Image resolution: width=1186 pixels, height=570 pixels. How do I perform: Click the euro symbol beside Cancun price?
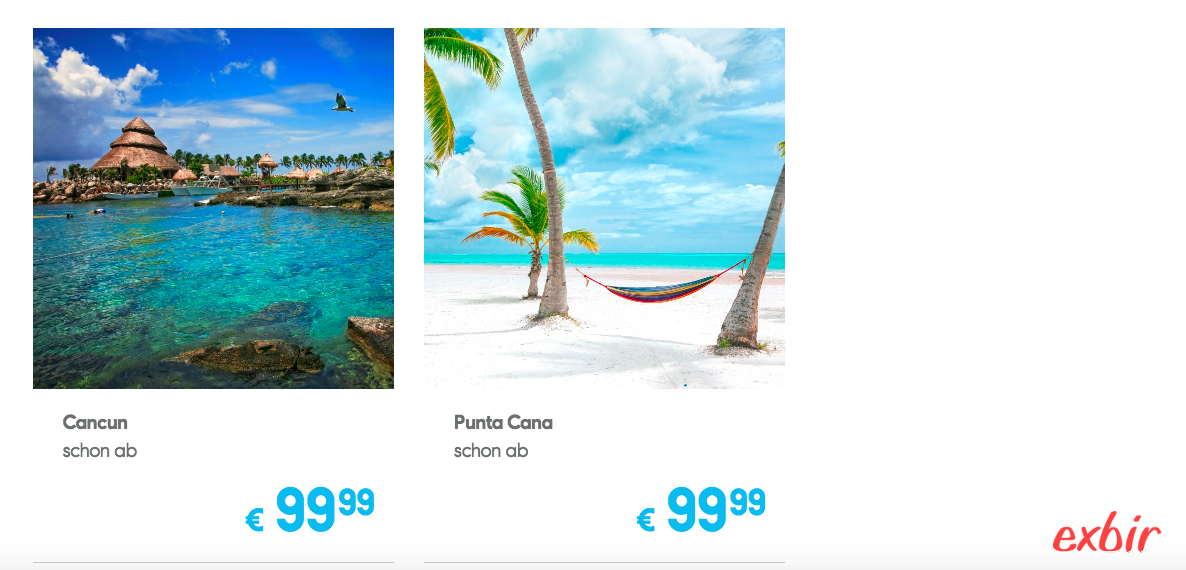(255, 519)
